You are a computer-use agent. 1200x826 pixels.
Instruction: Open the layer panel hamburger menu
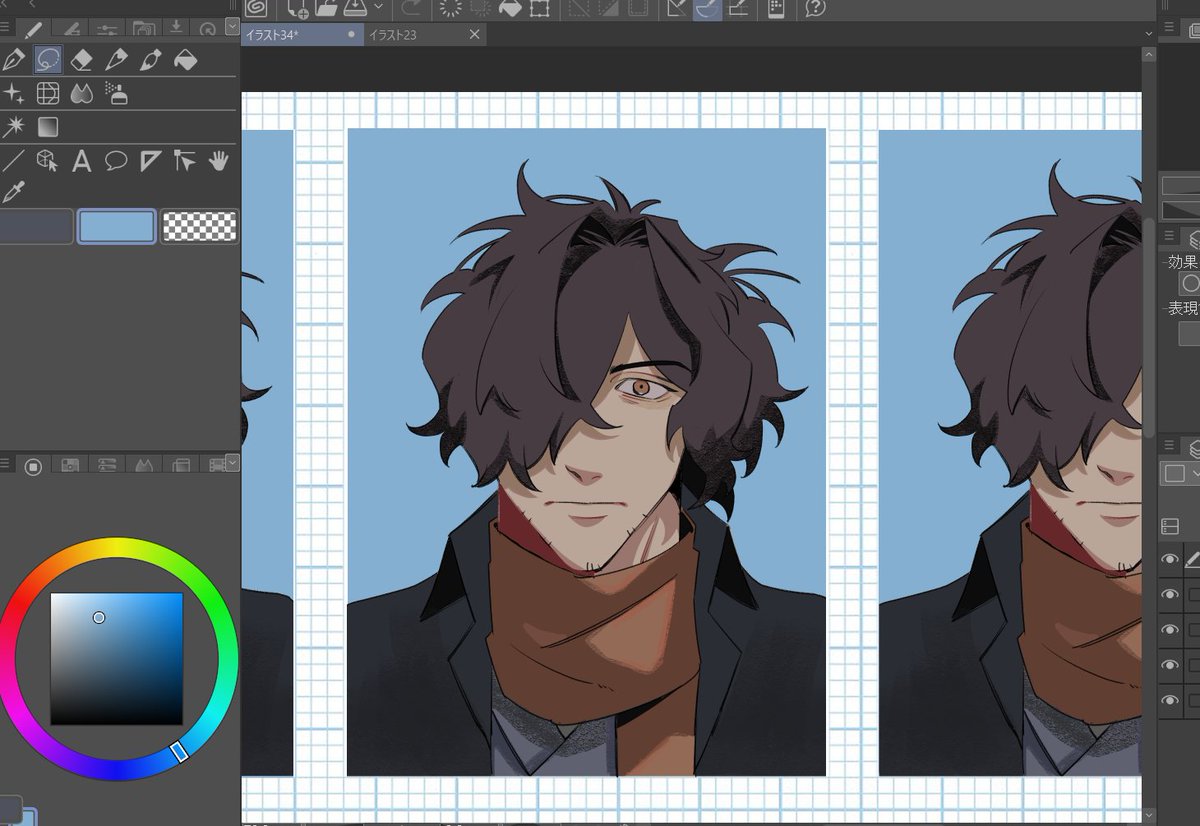click(x=1169, y=447)
